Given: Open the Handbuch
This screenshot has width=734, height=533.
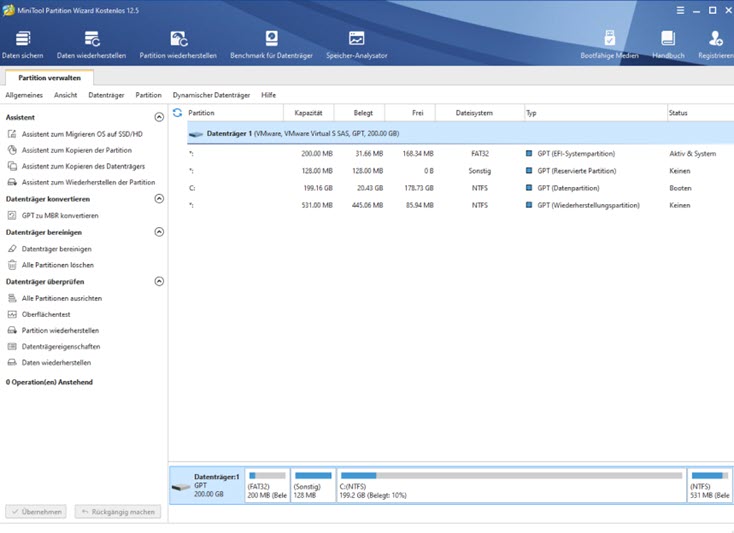Looking at the screenshot, I should pyautogui.click(x=668, y=45).
